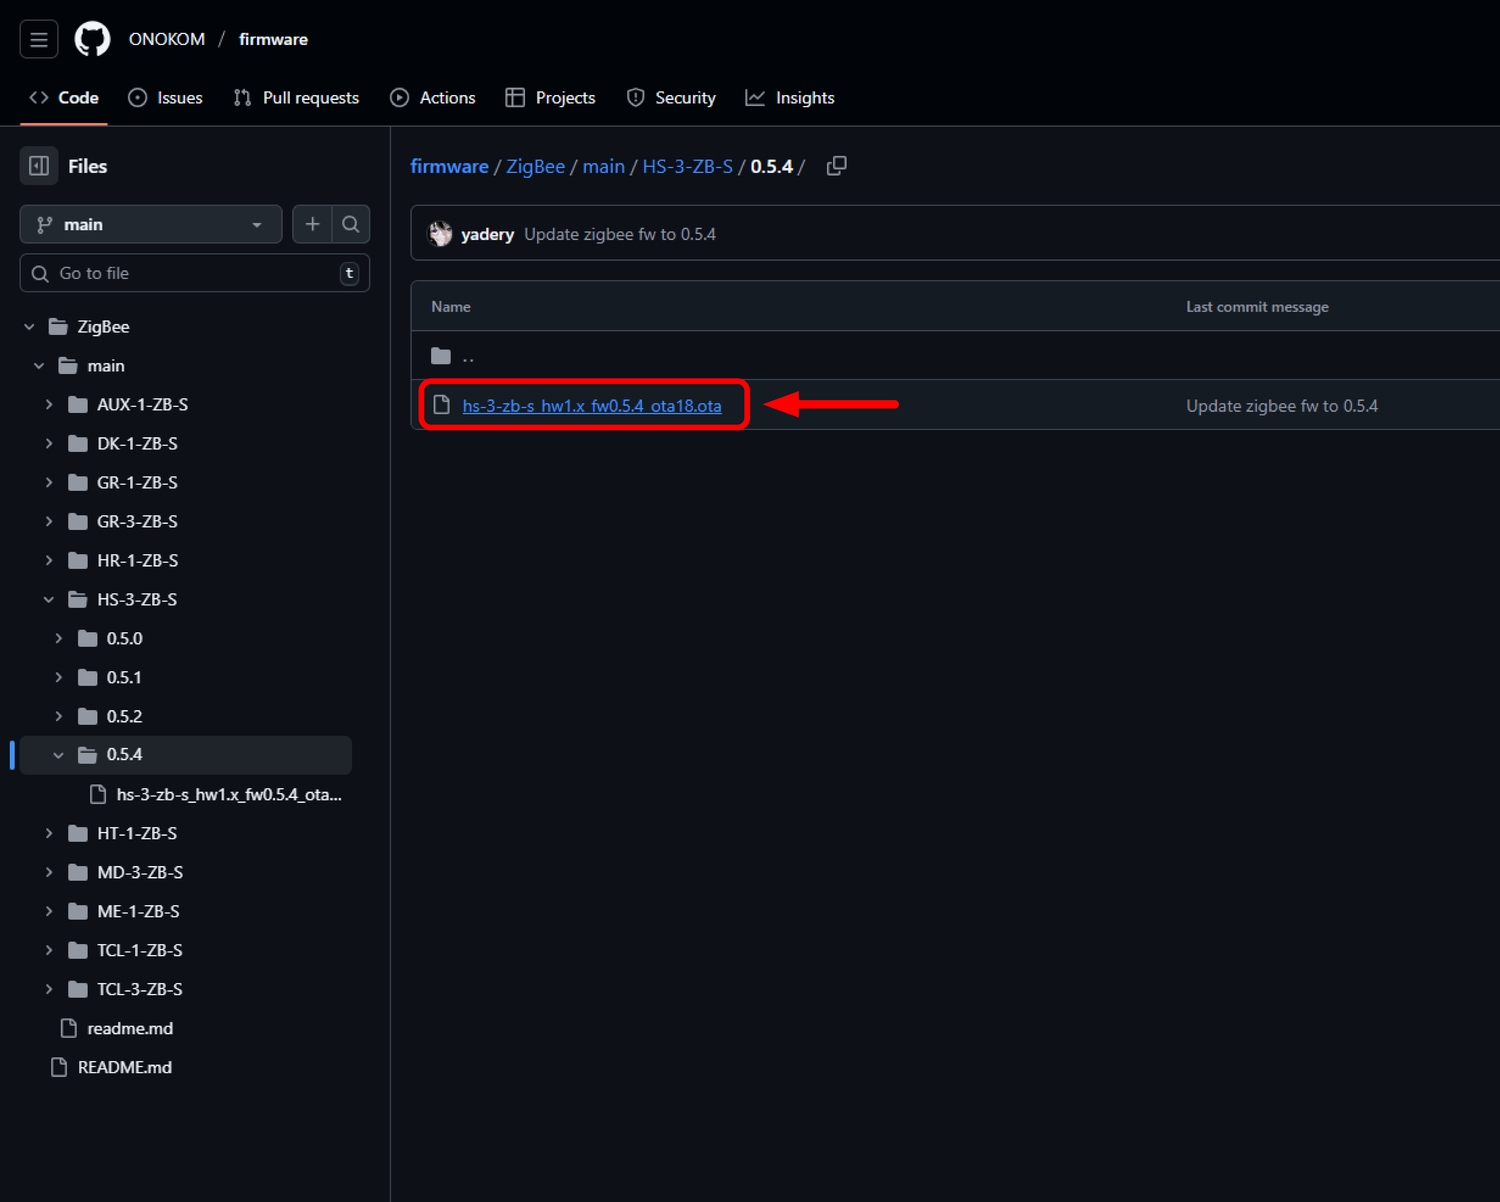Open the hamburger navigation menu
This screenshot has height=1202, width=1500.
39,40
